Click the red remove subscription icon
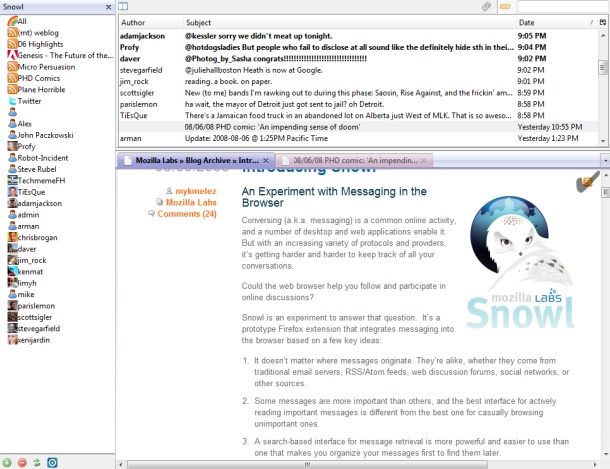The height and width of the screenshot is (469, 610). point(22,462)
